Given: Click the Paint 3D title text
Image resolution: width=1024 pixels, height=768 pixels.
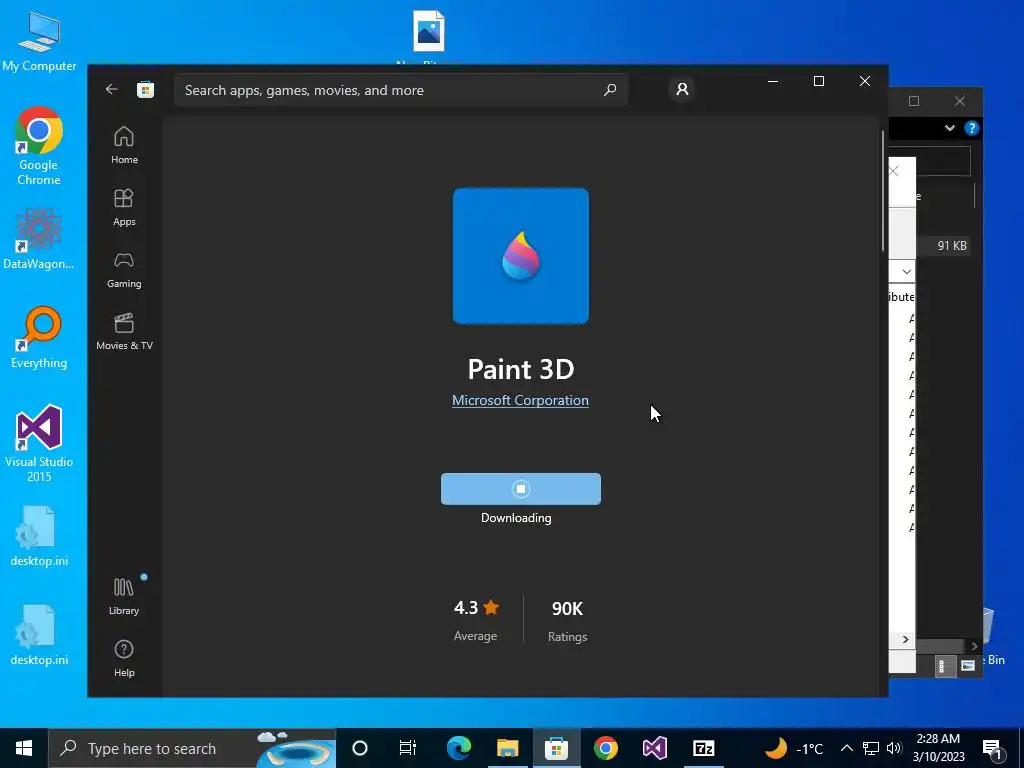Looking at the screenshot, I should pyautogui.click(x=520, y=369).
